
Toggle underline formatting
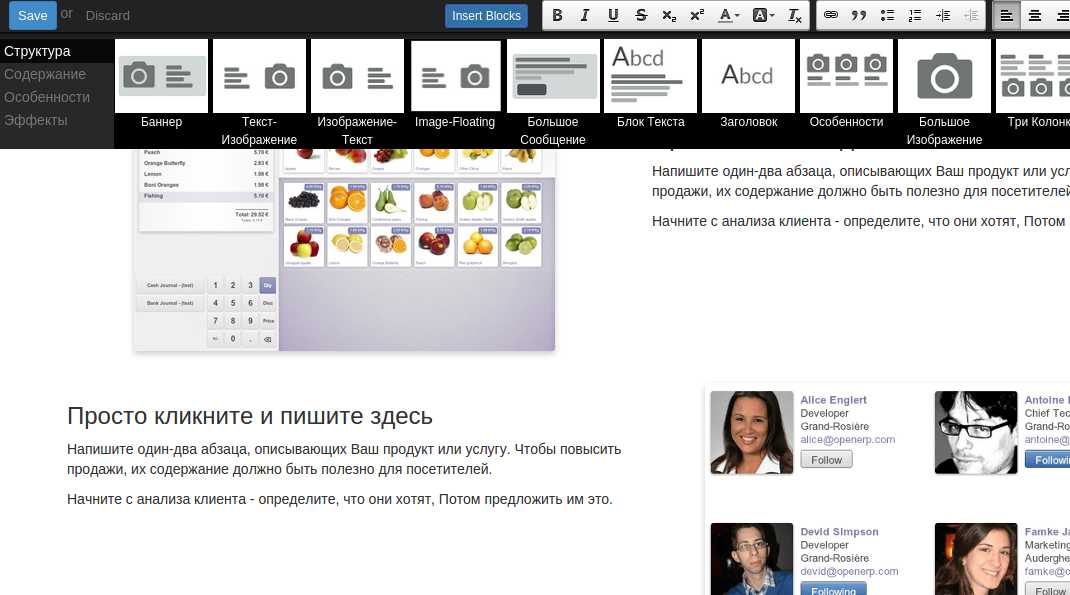tap(613, 15)
